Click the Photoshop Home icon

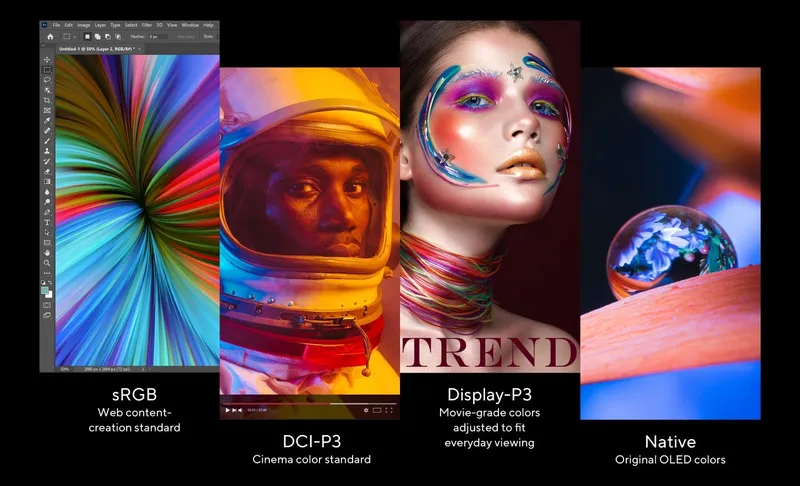point(50,37)
